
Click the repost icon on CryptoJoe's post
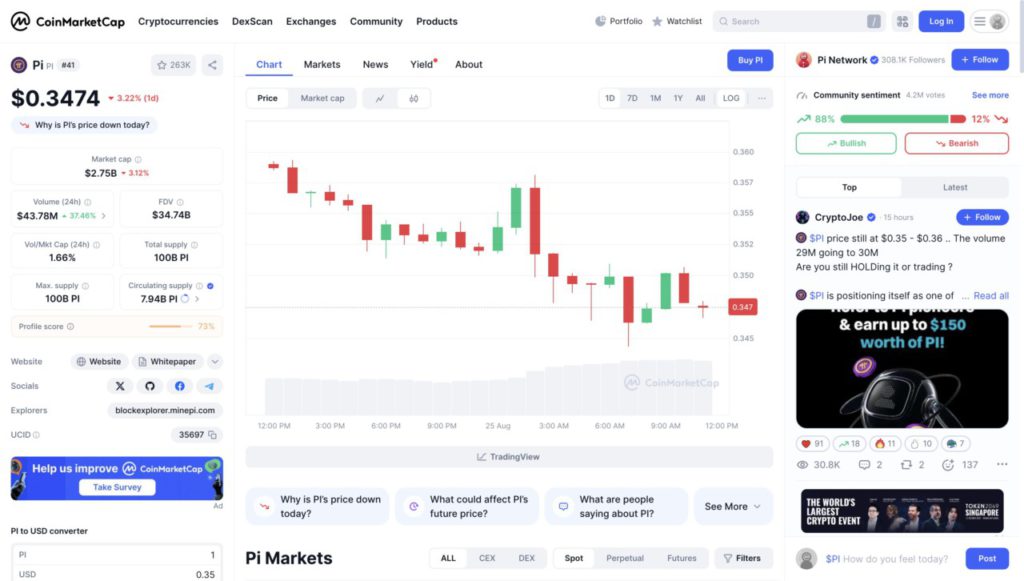(x=906, y=465)
